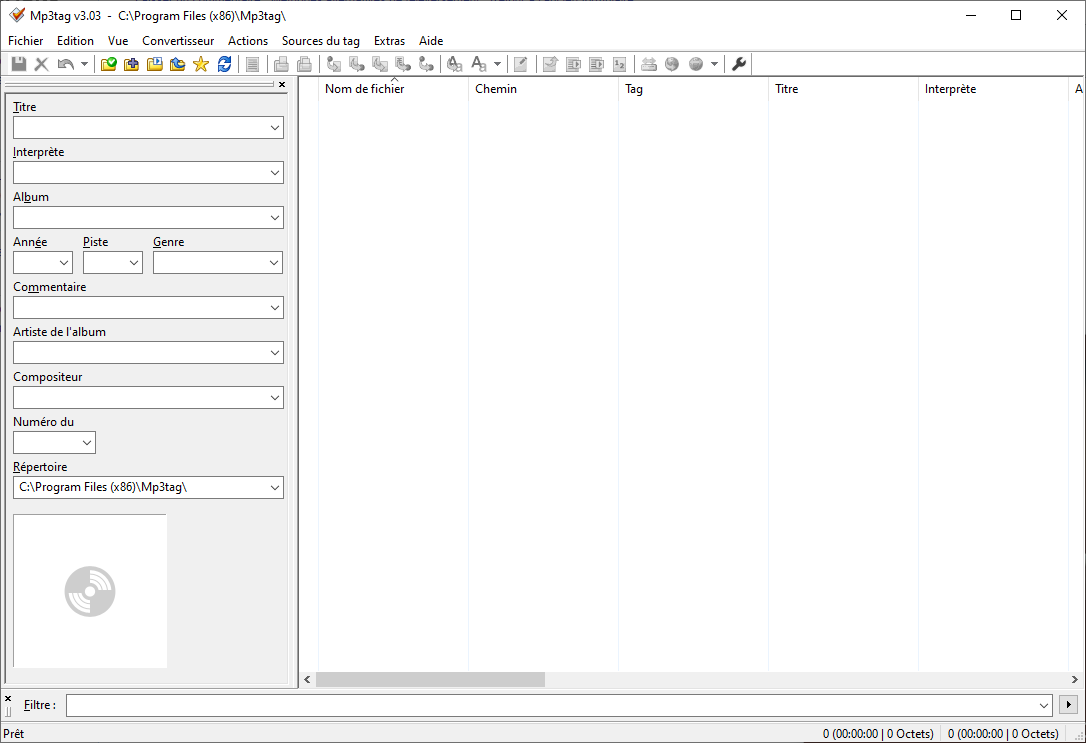Click the Refresh blue arrows icon
This screenshot has width=1086, height=743.
click(224, 64)
